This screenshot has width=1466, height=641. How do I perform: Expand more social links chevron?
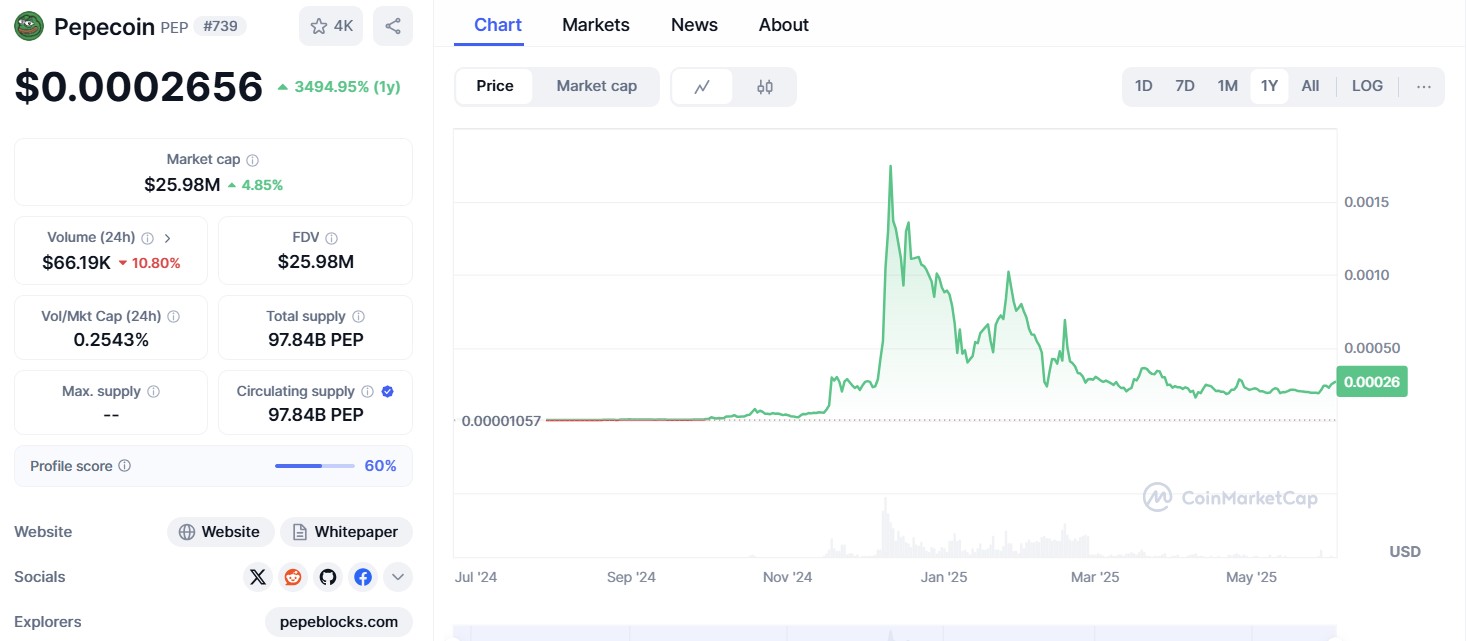[397, 577]
